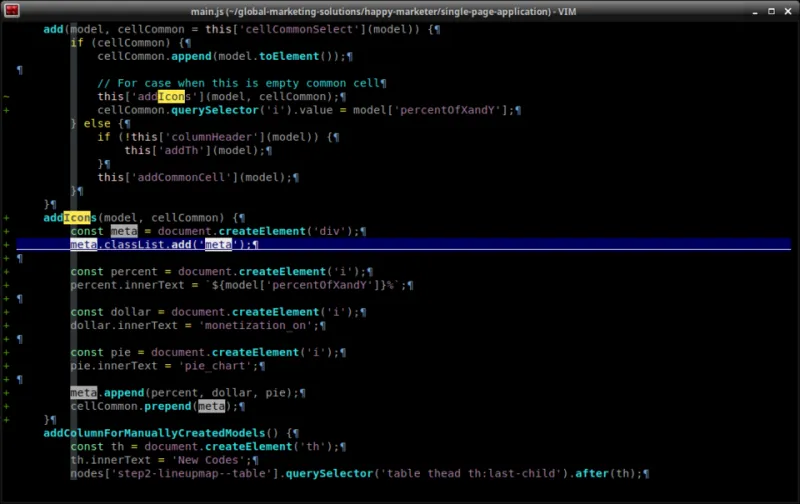This screenshot has width=800, height=504.
Task: Maximize the VIM window
Action: tap(771, 11)
